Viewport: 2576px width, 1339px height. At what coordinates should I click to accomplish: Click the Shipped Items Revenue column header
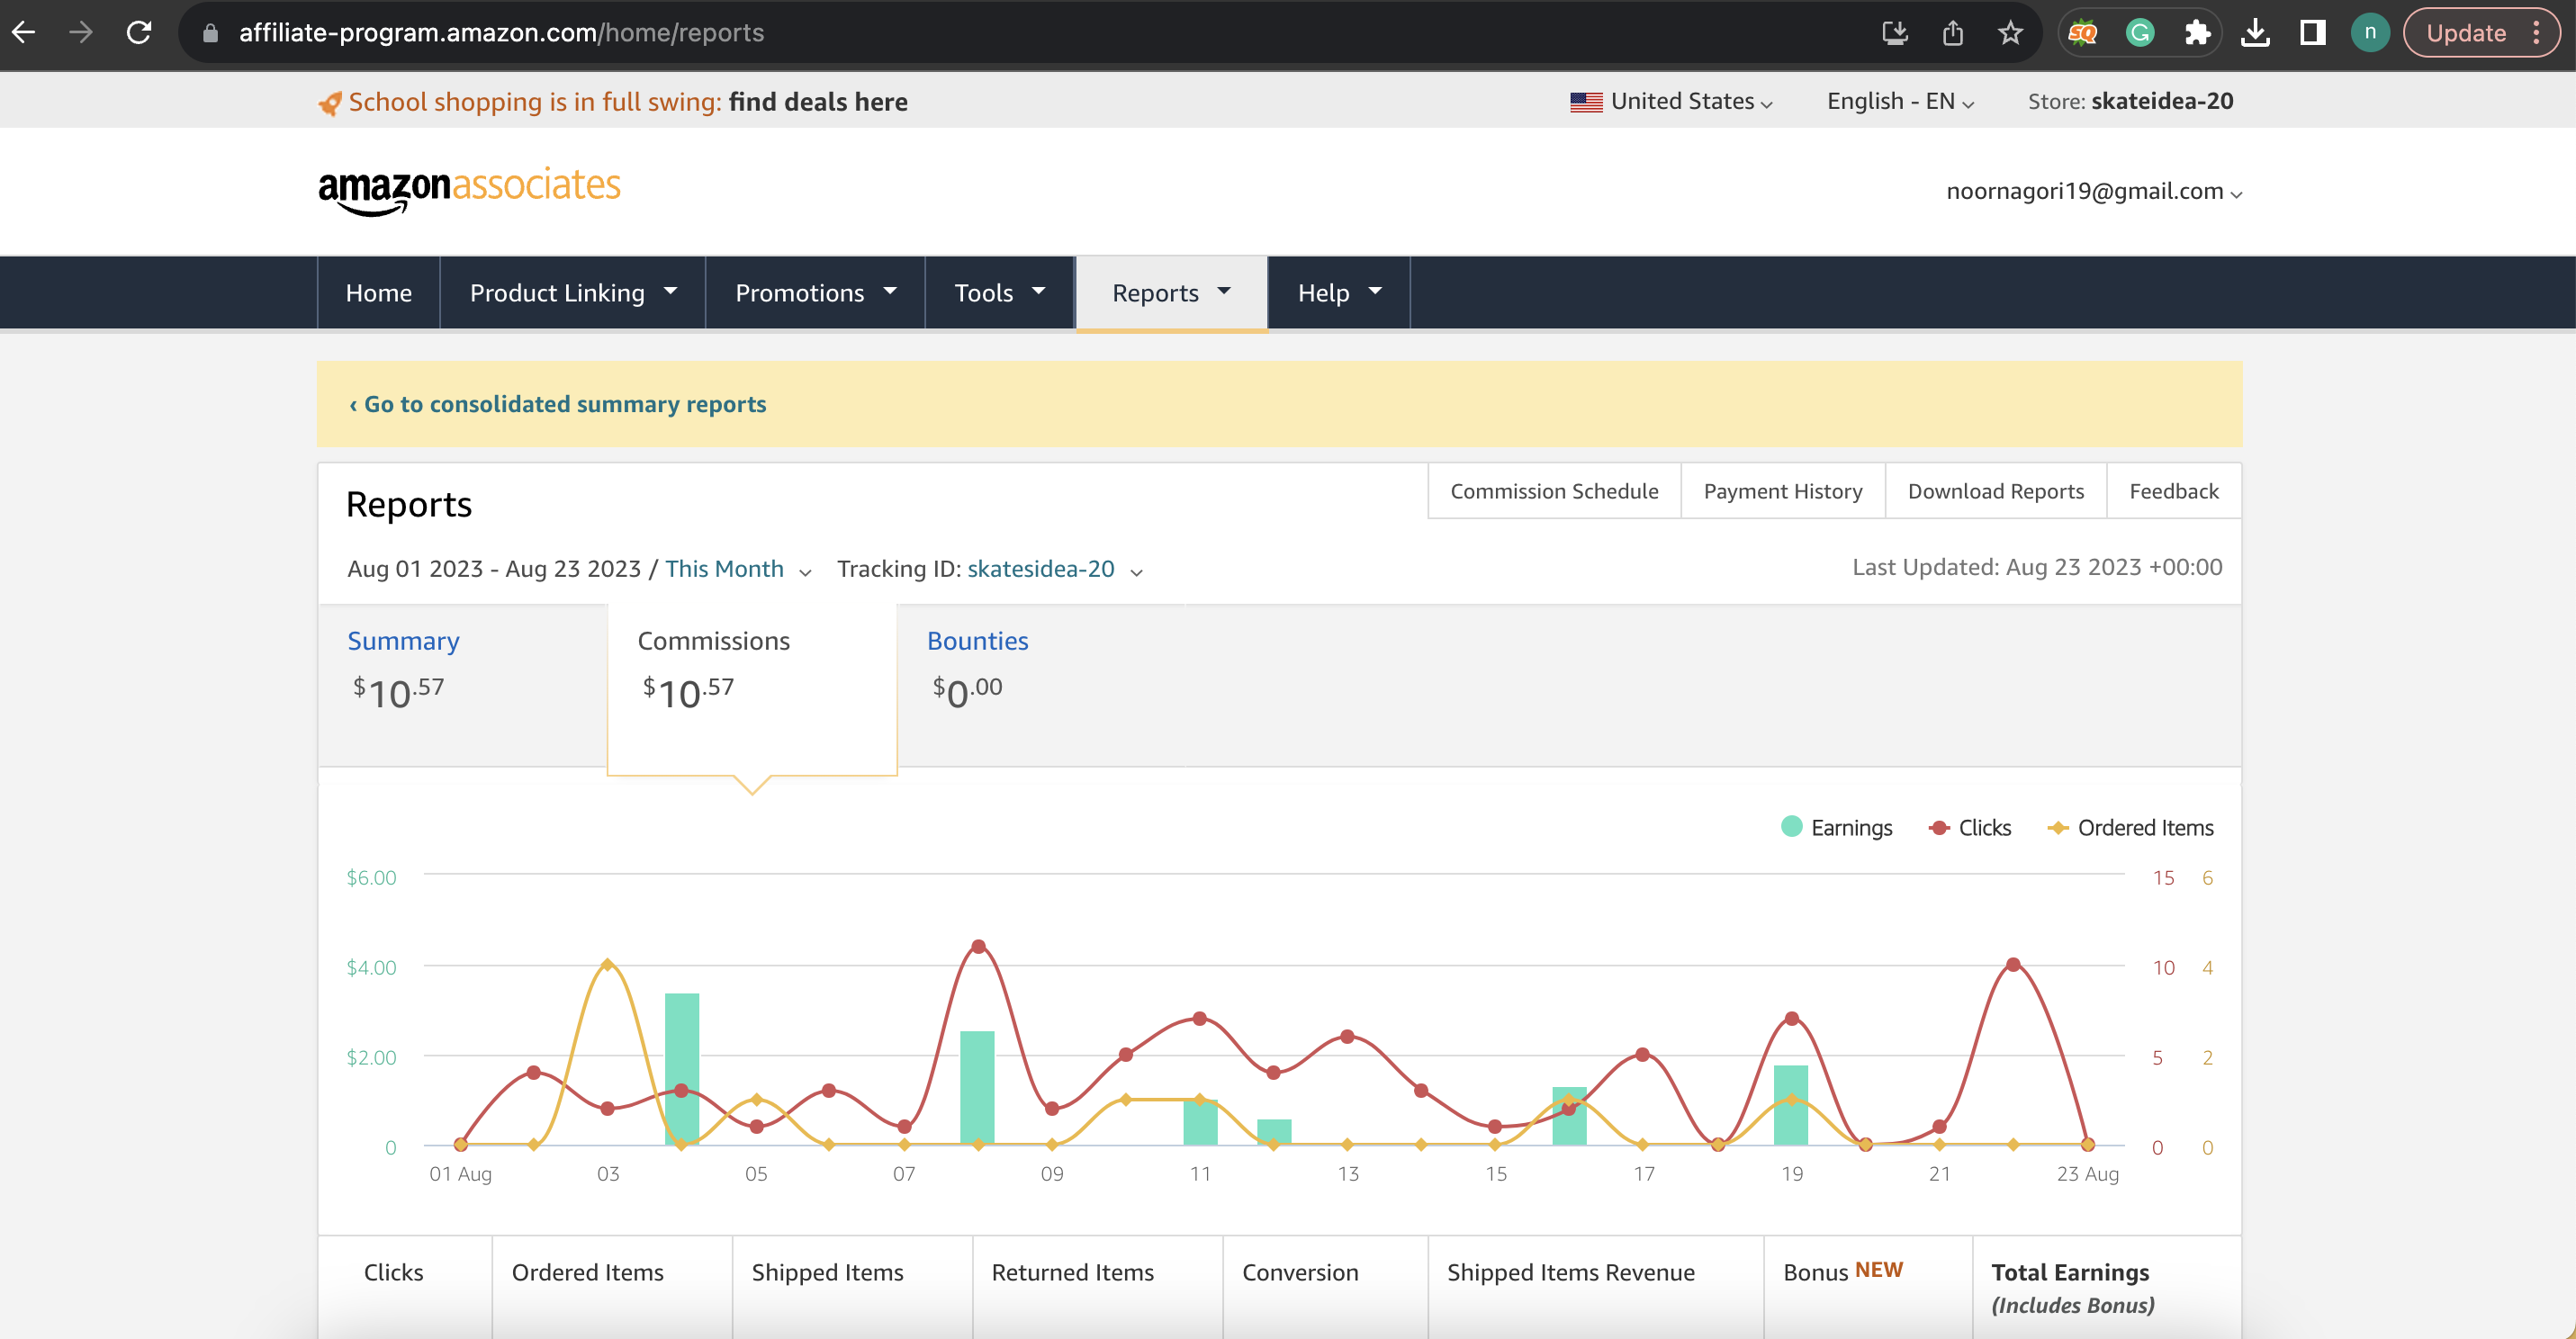[x=1570, y=1272]
